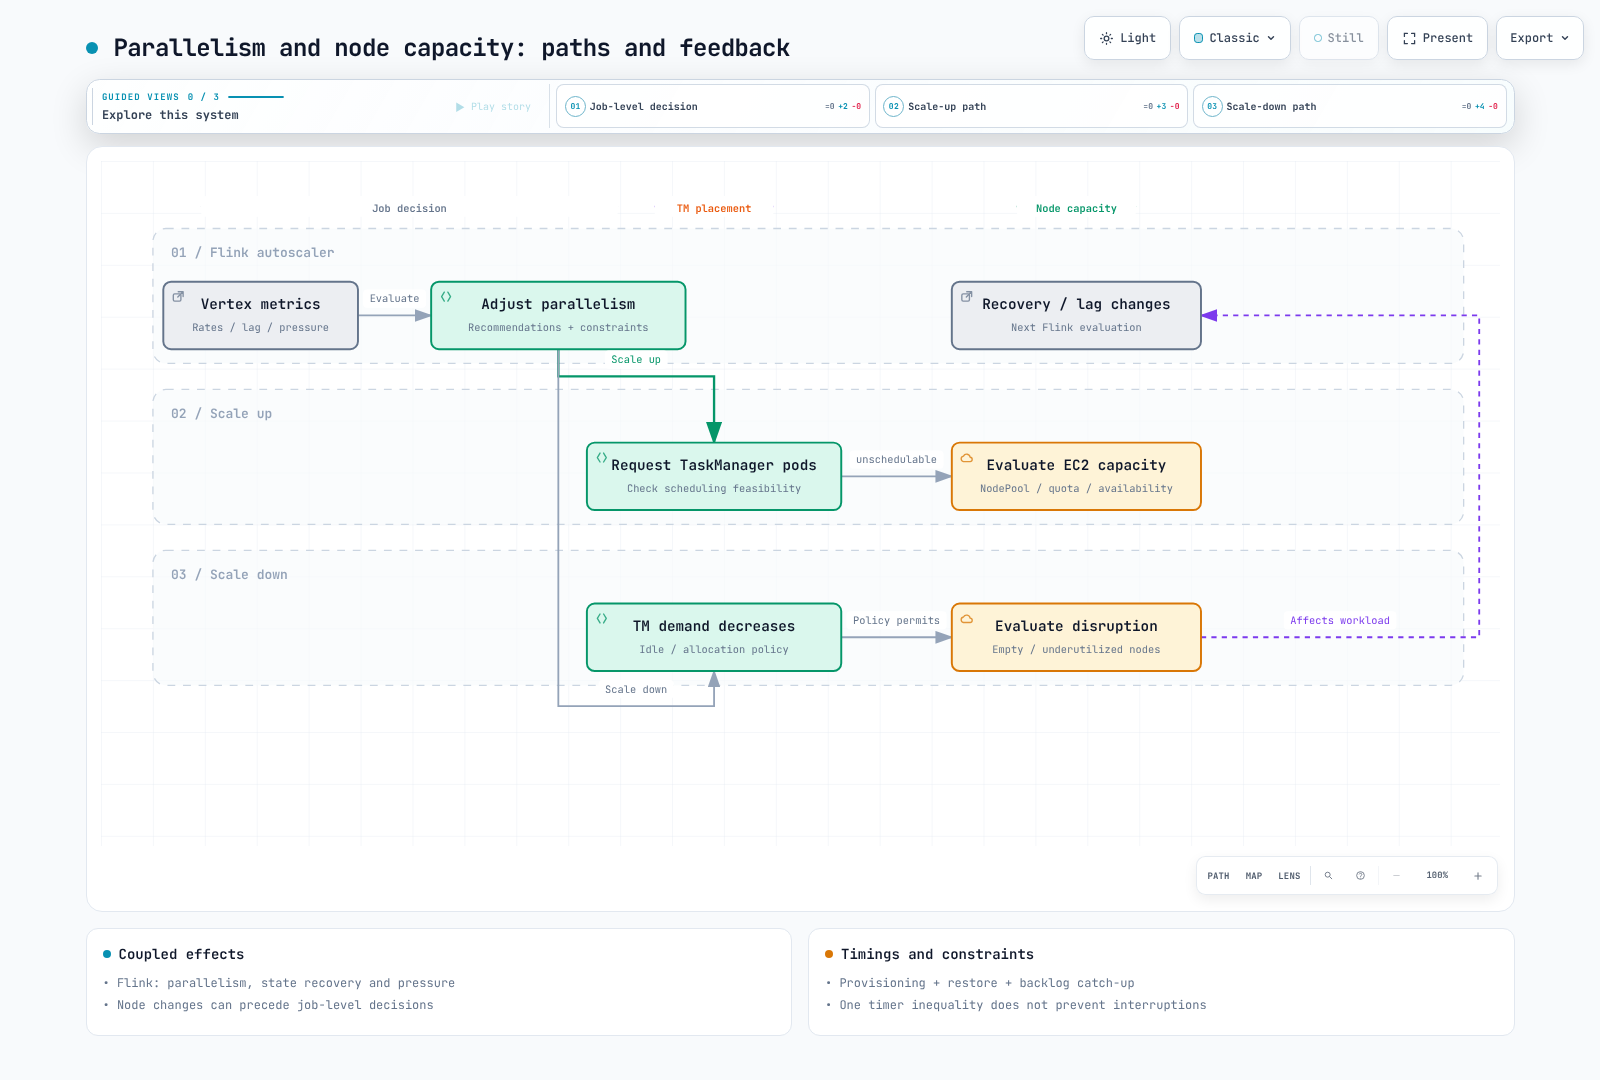Click cloud icon on Evaluate EC2 capacity node
This screenshot has height=1080, width=1600.
click(x=967, y=458)
